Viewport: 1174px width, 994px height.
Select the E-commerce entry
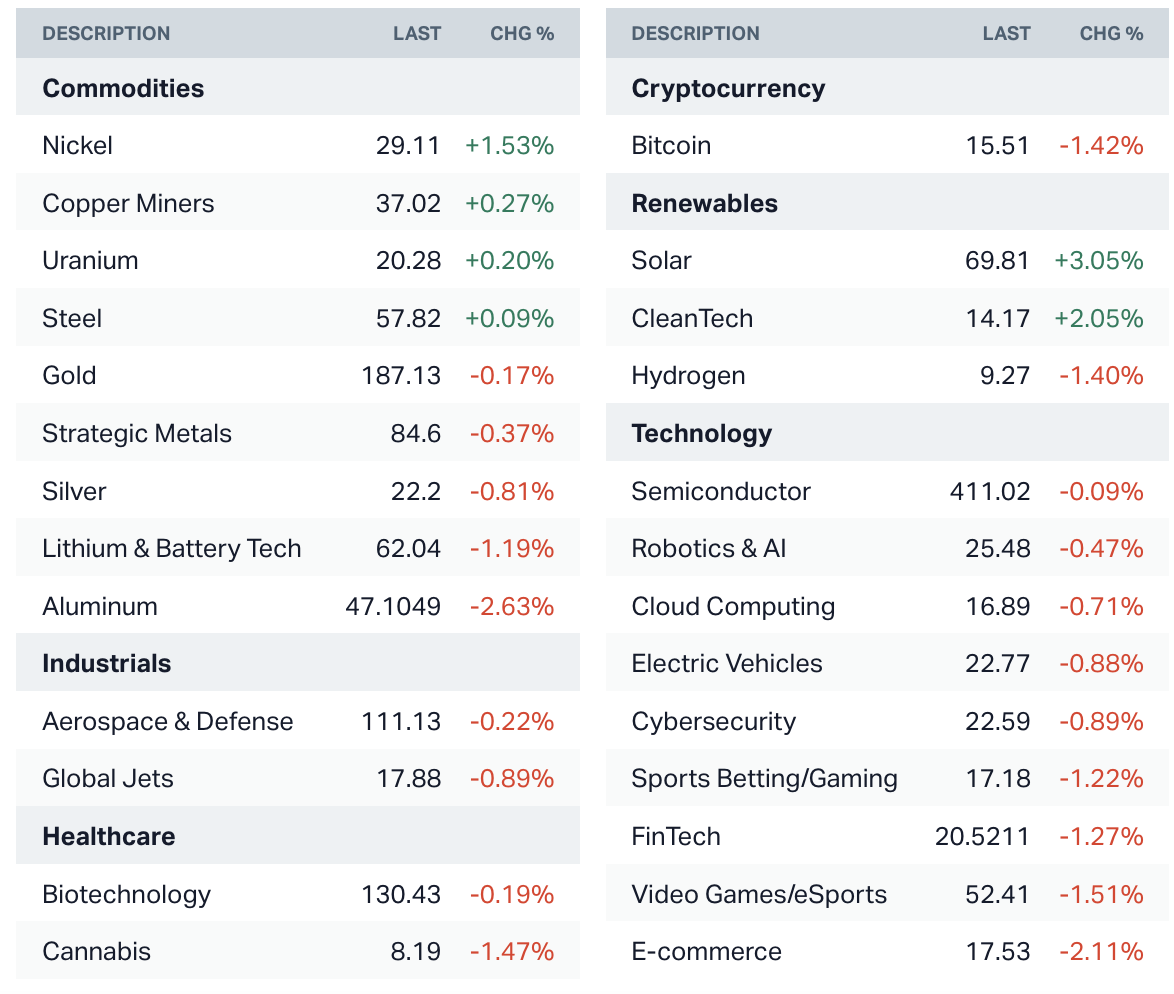click(706, 952)
